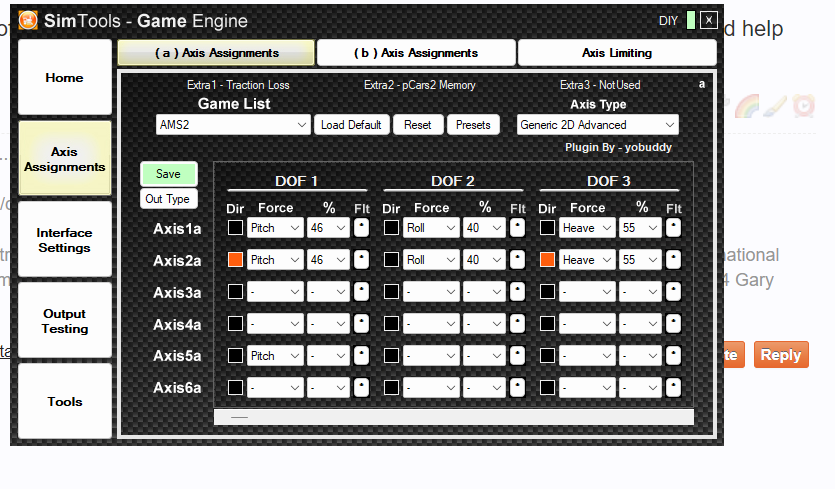Click Axis2a DOF 2 Flt filter button
This screenshot has height=489, width=835.
(517, 259)
